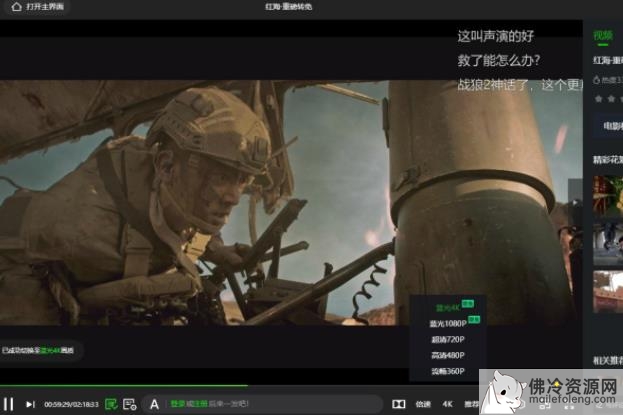Open danmaku settings icon
The width and height of the screenshot is (623, 415).
pyautogui.click(x=130, y=404)
